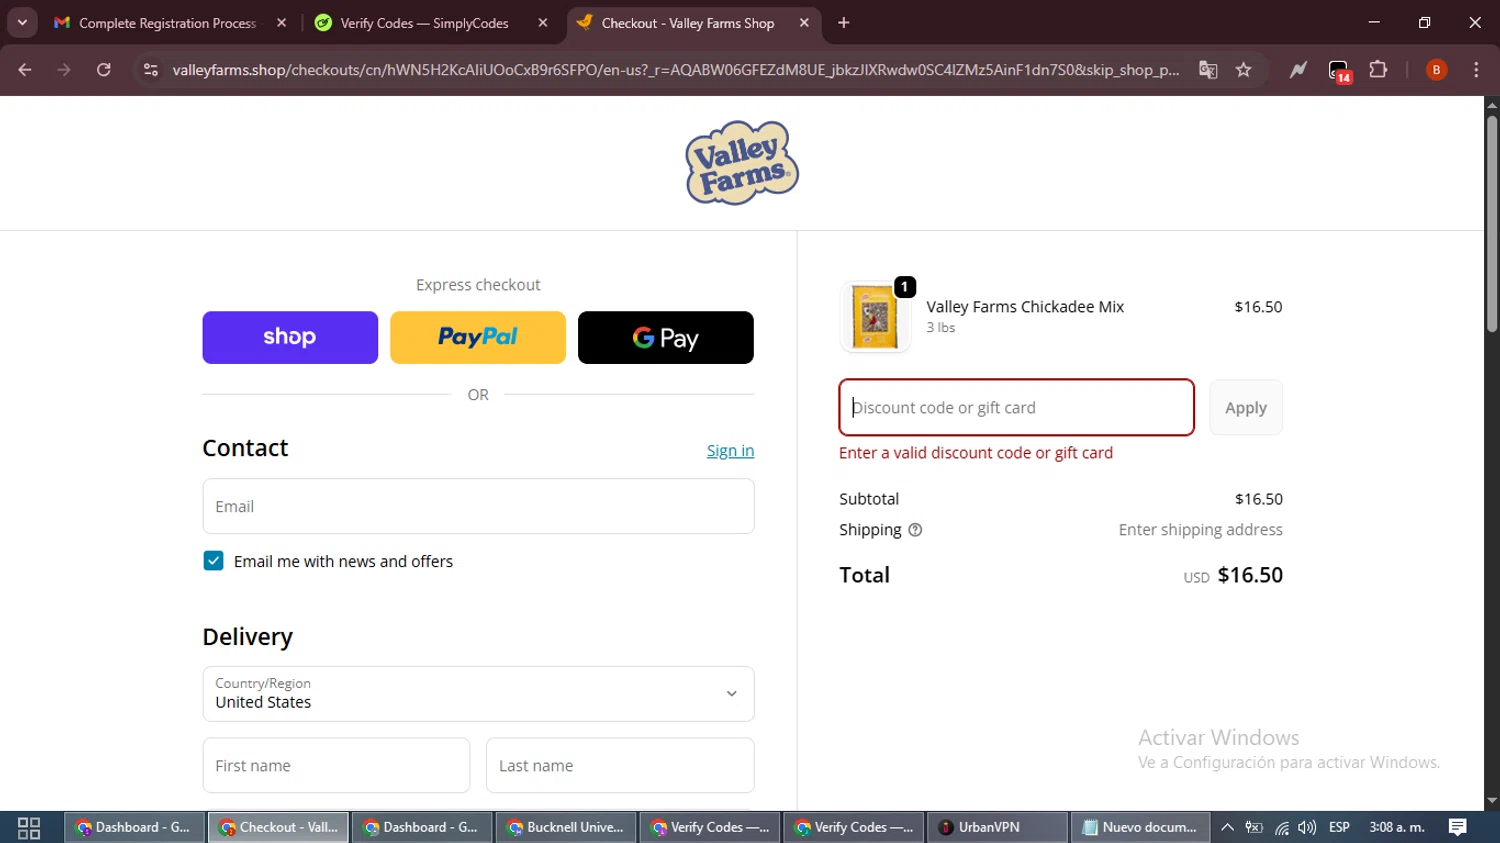
Task: Uncheck Email me with news and offers
Action: [213, 561]
